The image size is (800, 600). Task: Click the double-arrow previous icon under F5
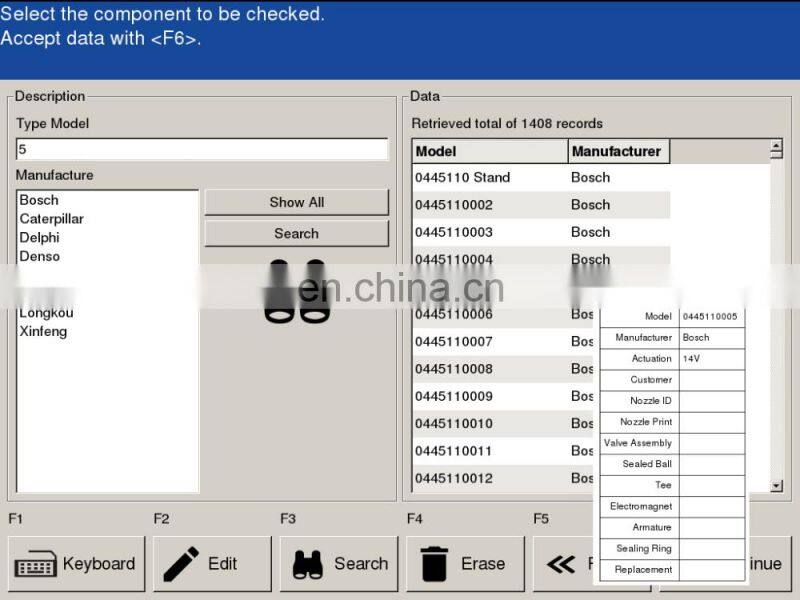click(561, 565)
